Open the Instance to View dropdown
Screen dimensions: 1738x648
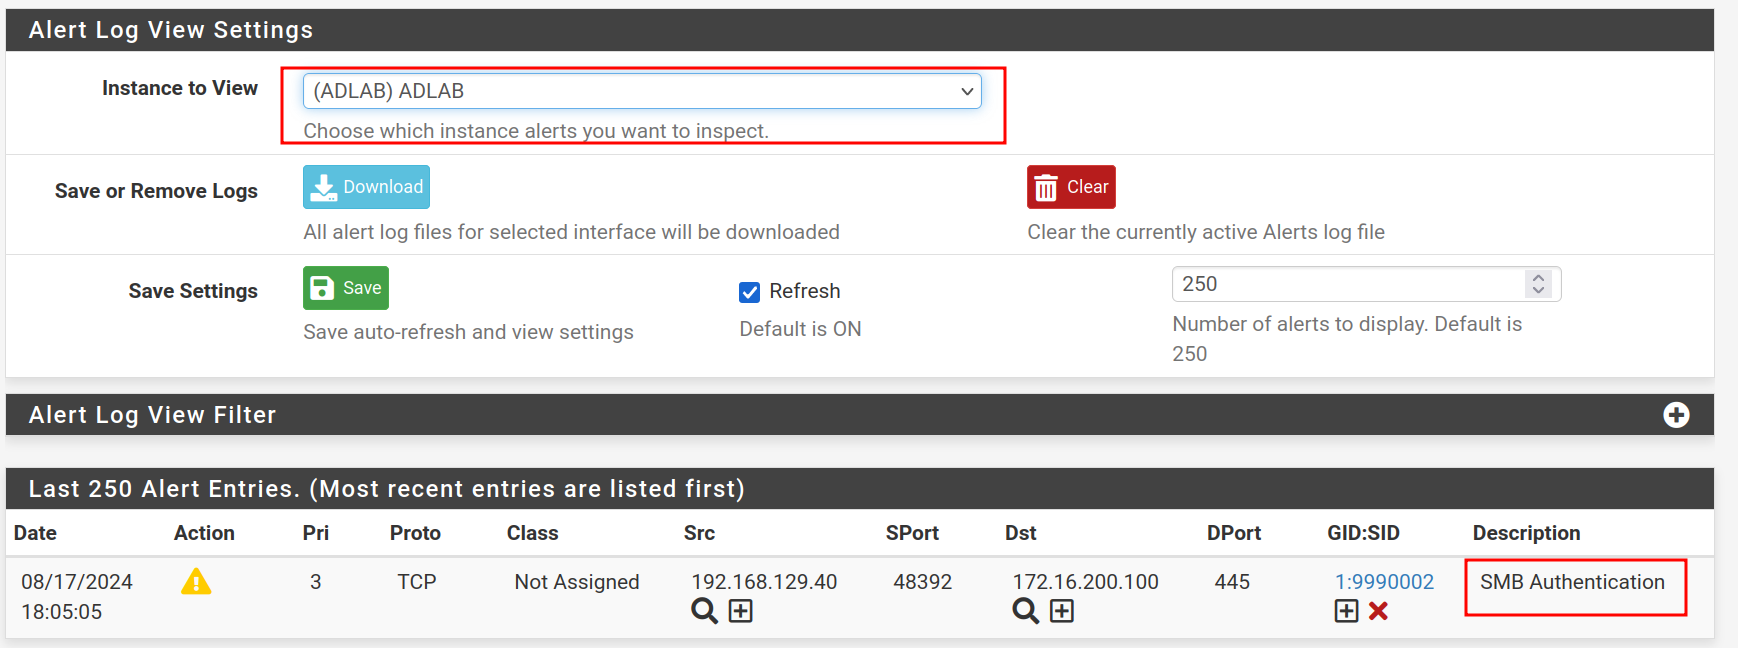coord(642,91)
